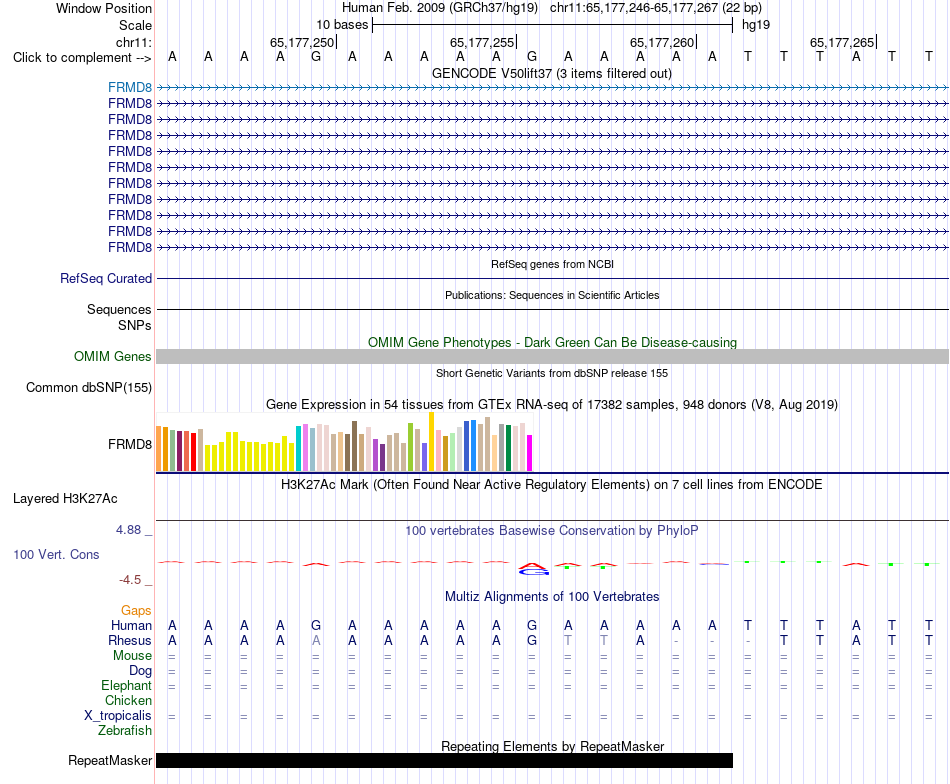
Task: Click the cyan bar in the GTEx chart
Action: point(299,448)
